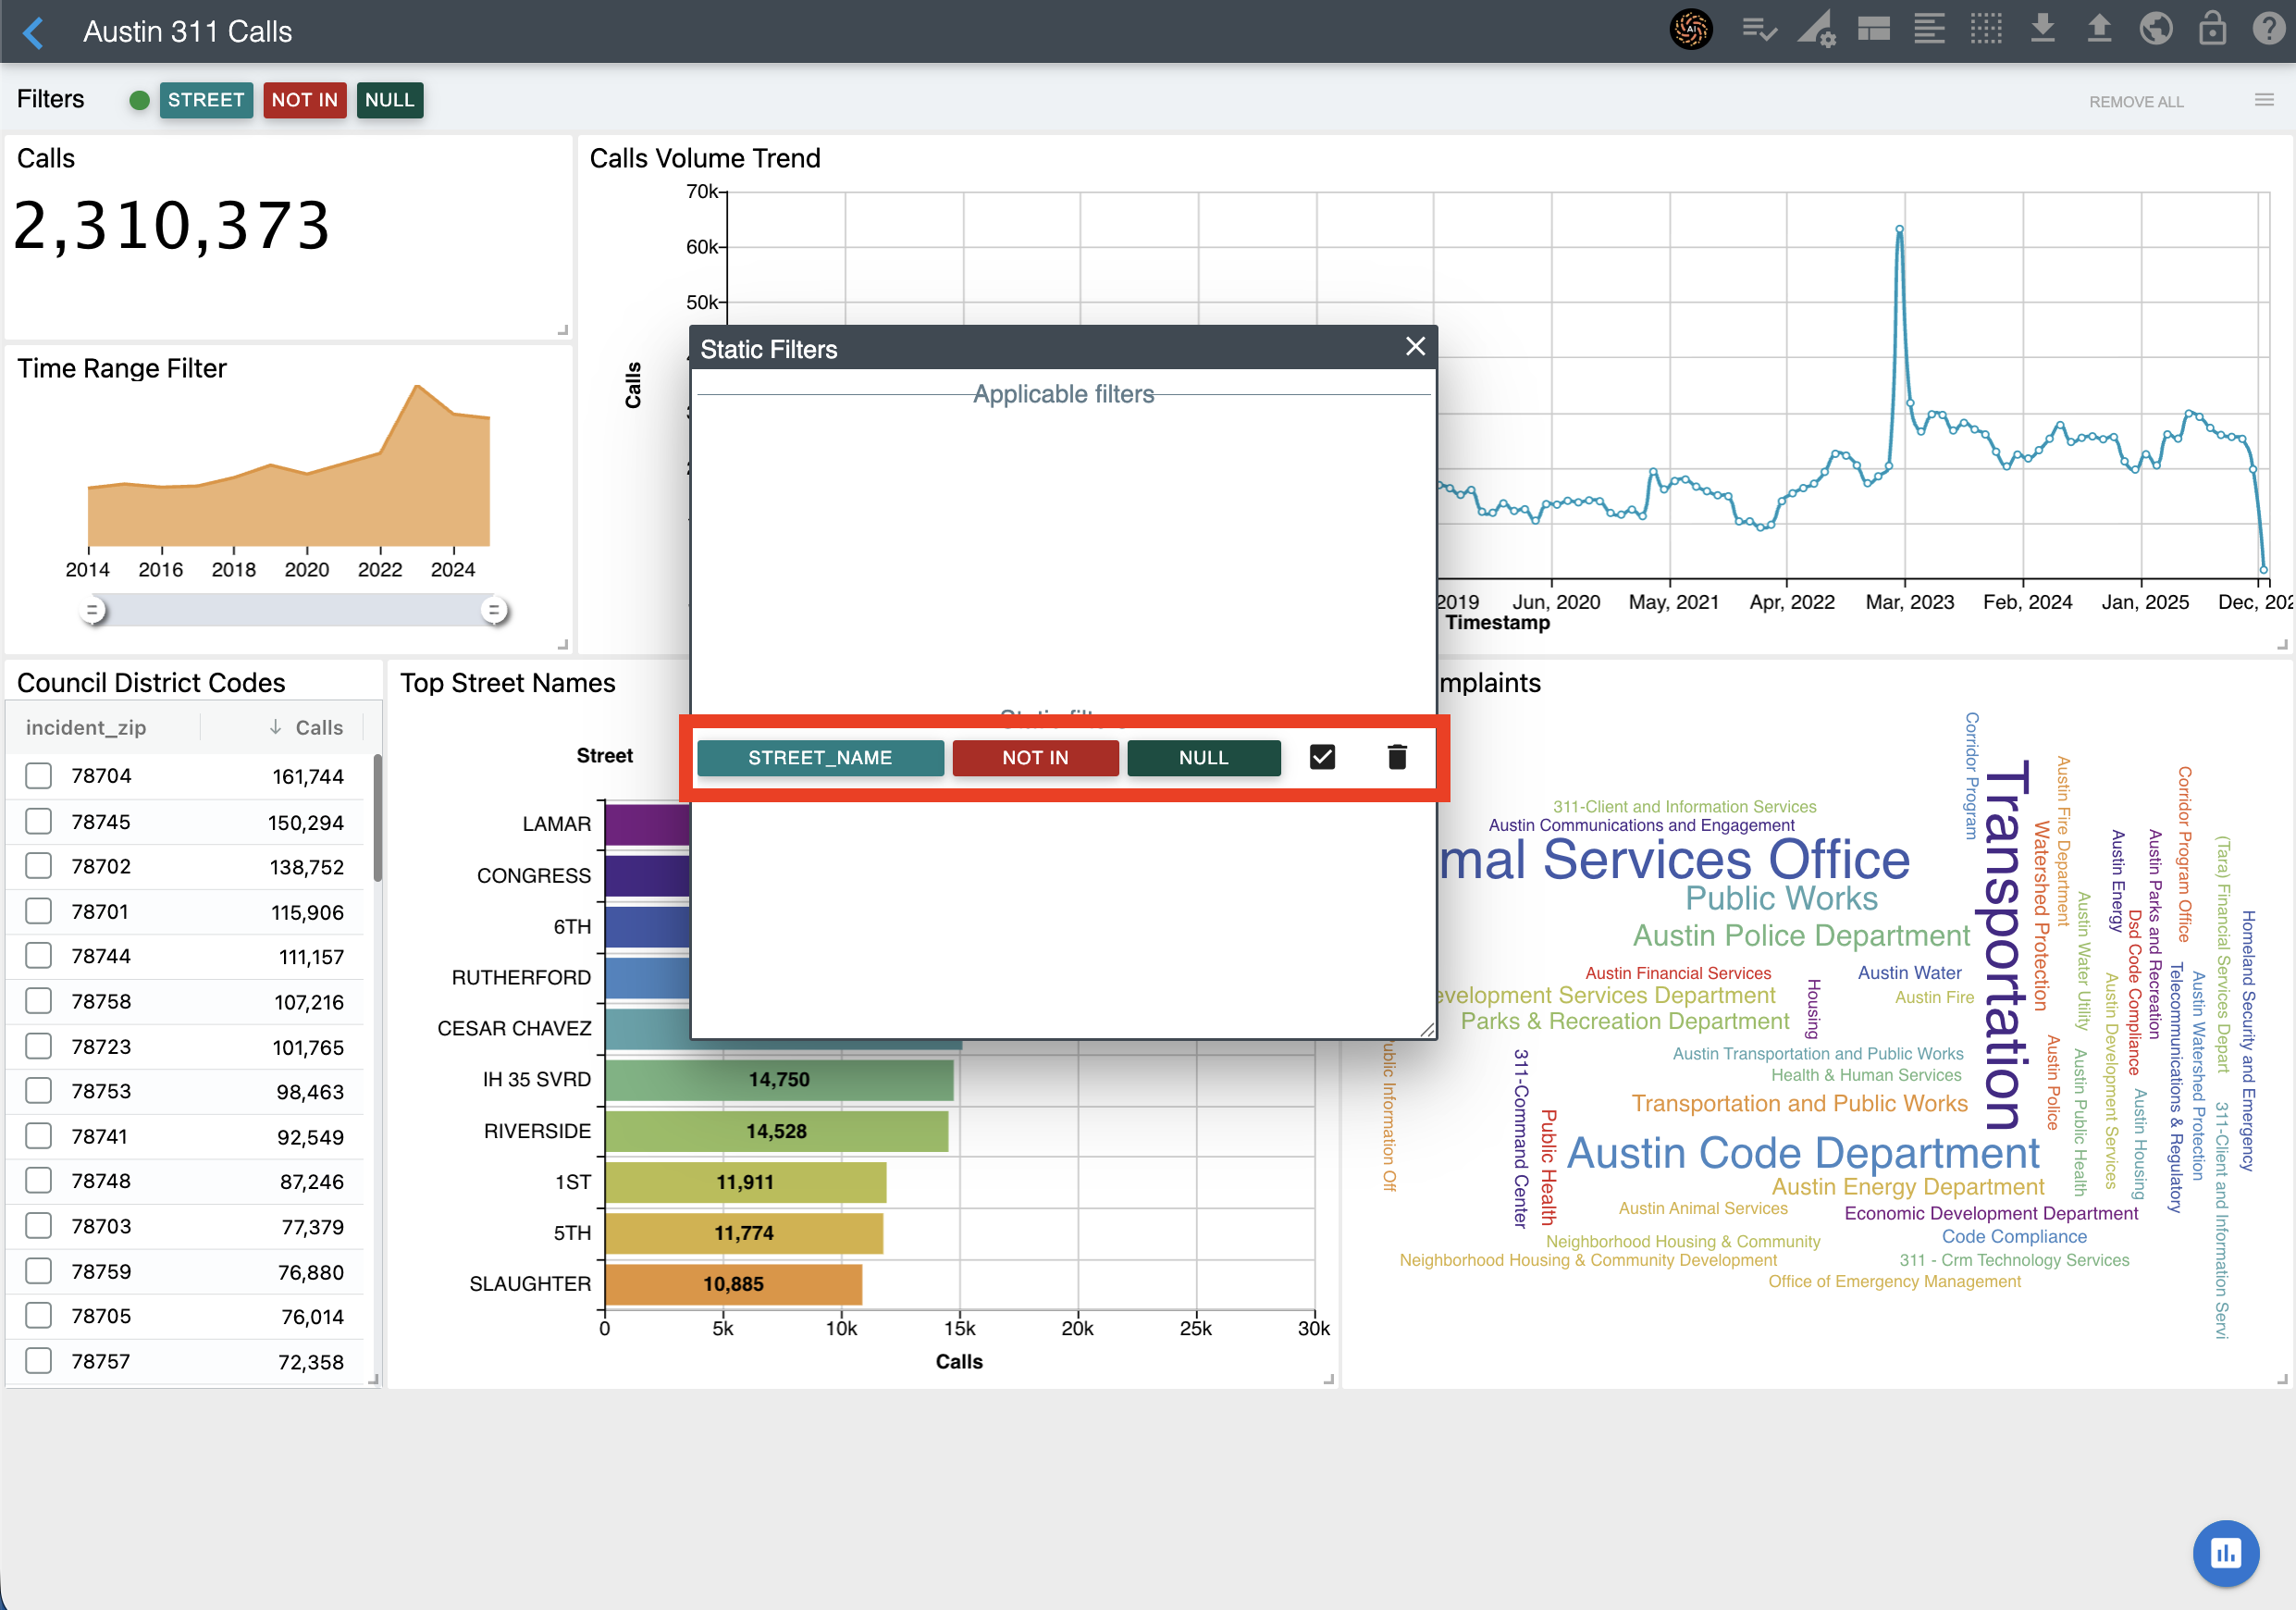Click the STREET filter chip

pos(206,100)
